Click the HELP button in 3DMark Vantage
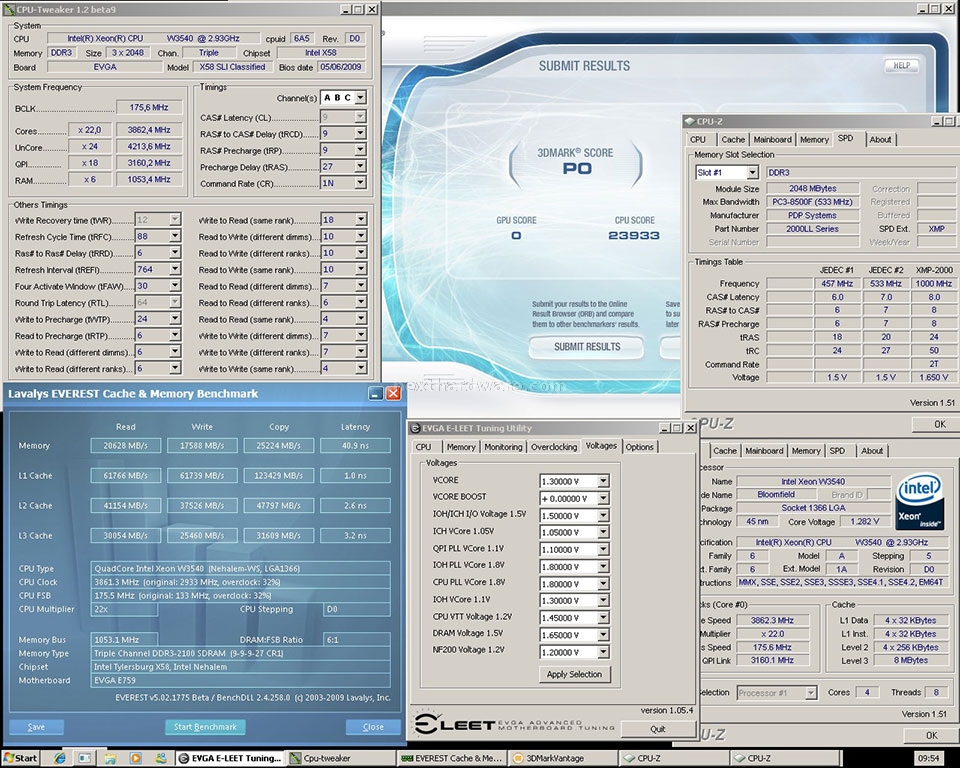Viewport: 960px width, 768px height. point(902,66)
